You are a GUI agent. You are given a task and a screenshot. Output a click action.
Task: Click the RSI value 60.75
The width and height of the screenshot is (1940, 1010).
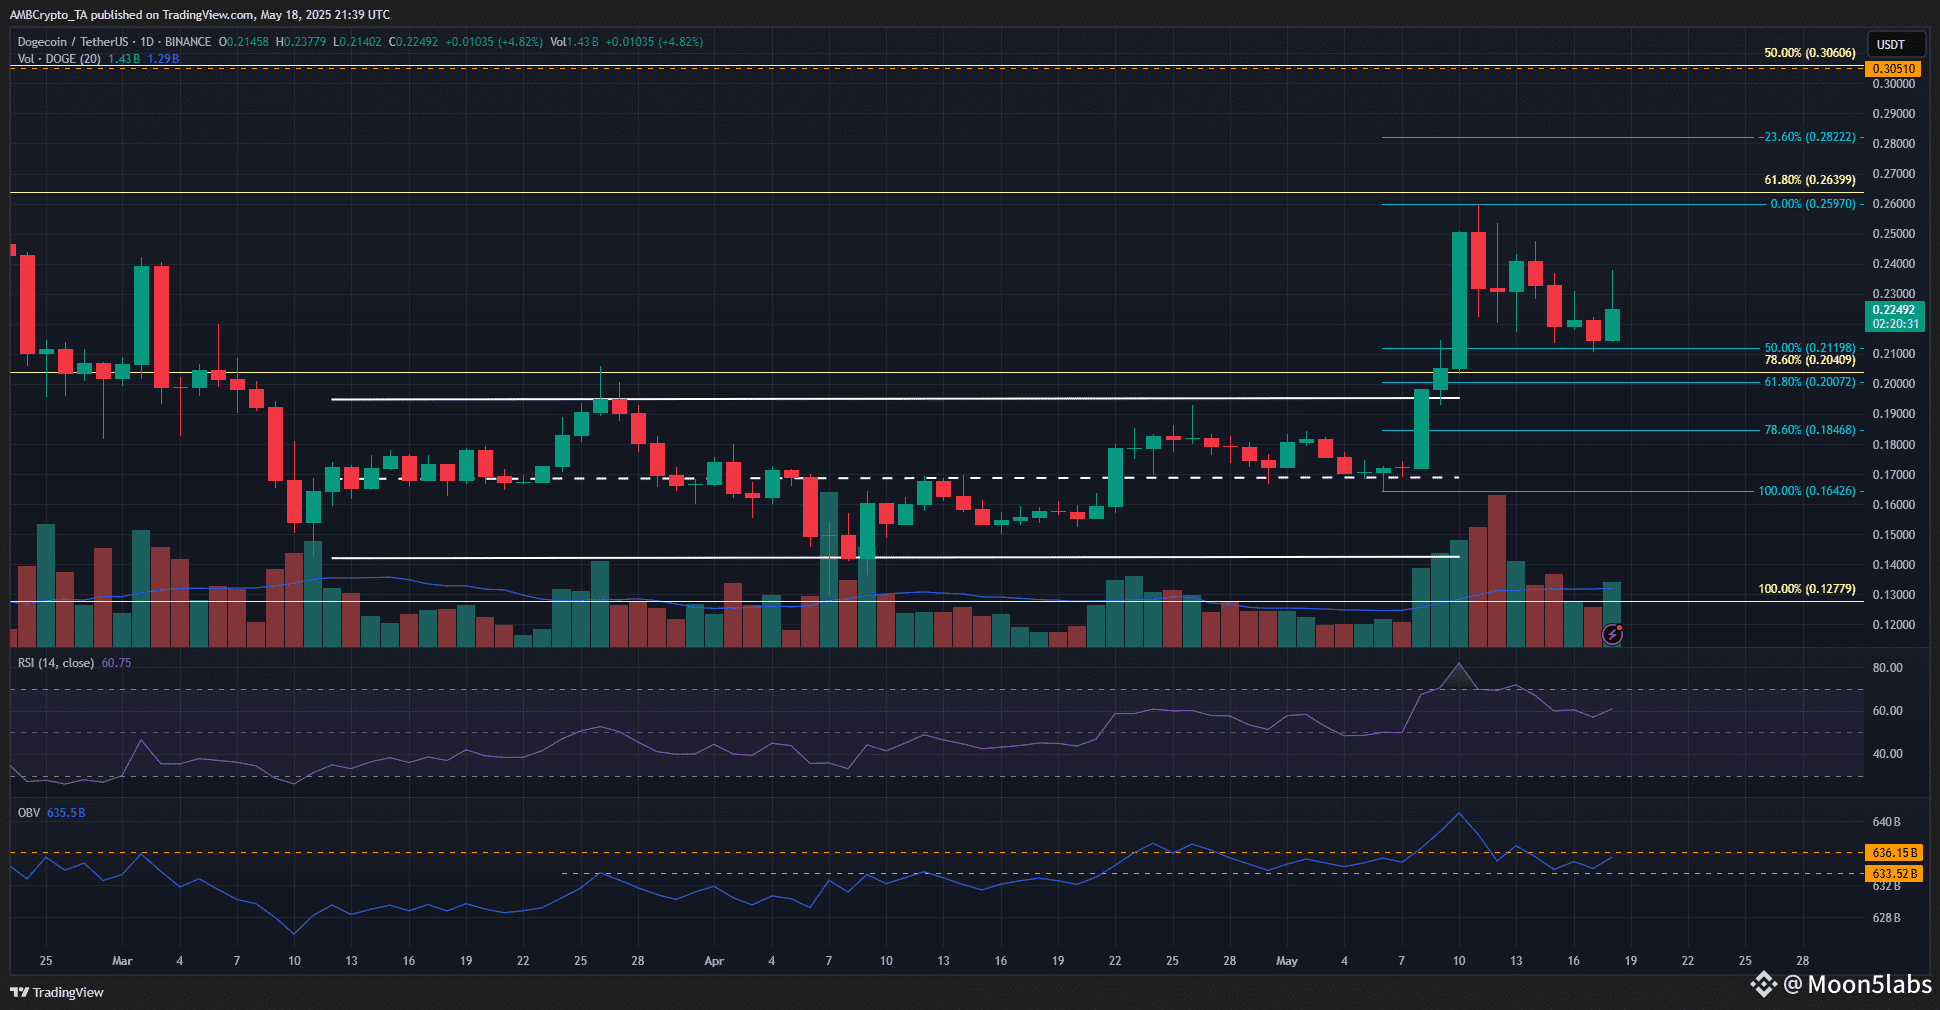coord(116,663)
